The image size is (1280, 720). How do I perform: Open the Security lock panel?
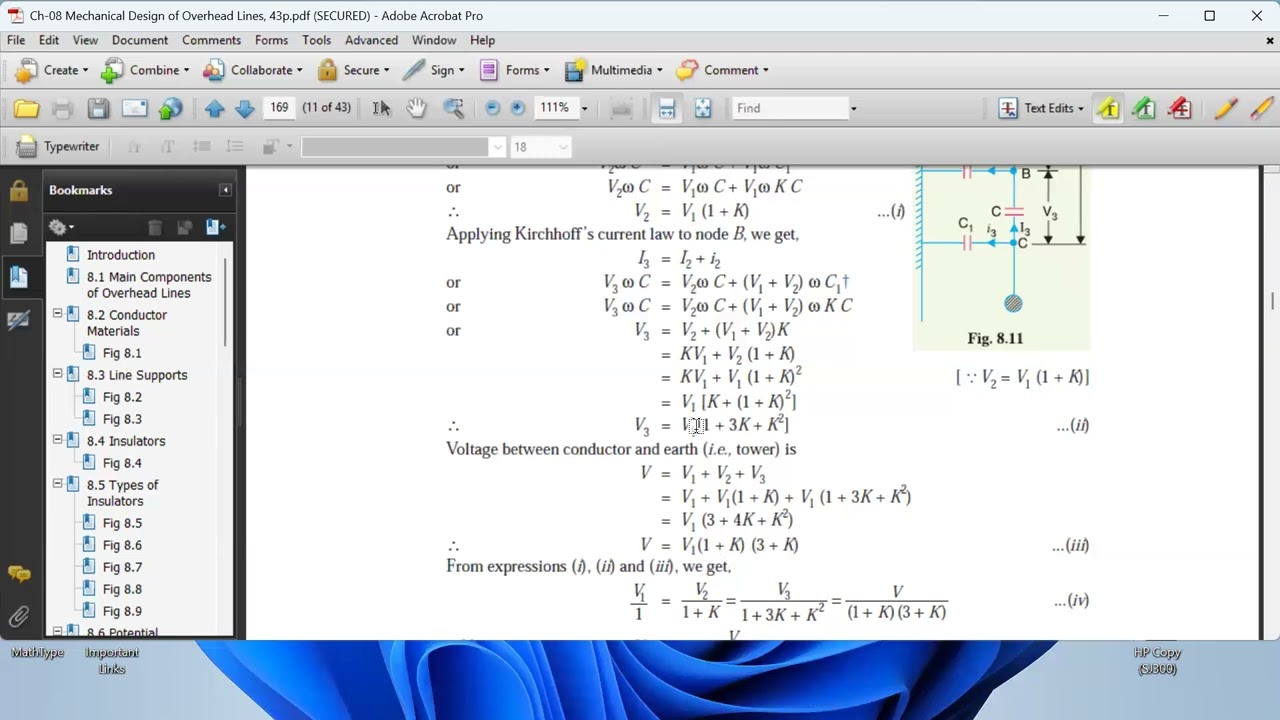point(19,190)
